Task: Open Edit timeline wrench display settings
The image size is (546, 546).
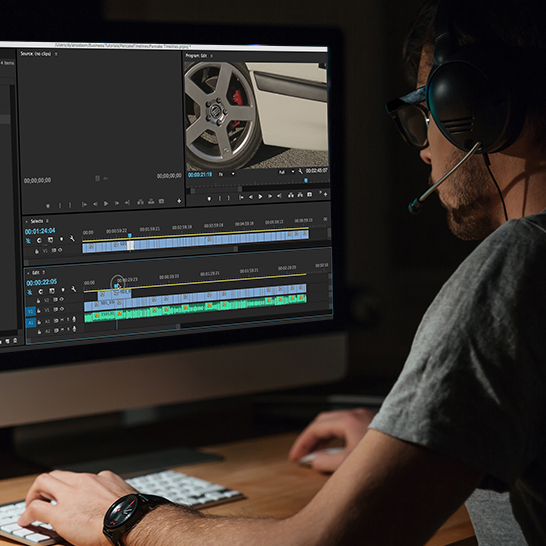Action: click(x=73, y=289)
